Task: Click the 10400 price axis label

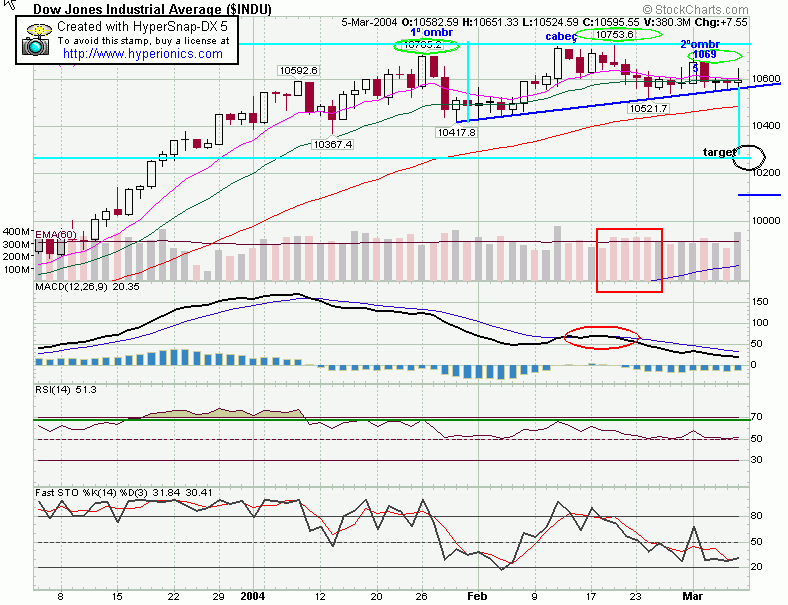Action: point(766,126)
